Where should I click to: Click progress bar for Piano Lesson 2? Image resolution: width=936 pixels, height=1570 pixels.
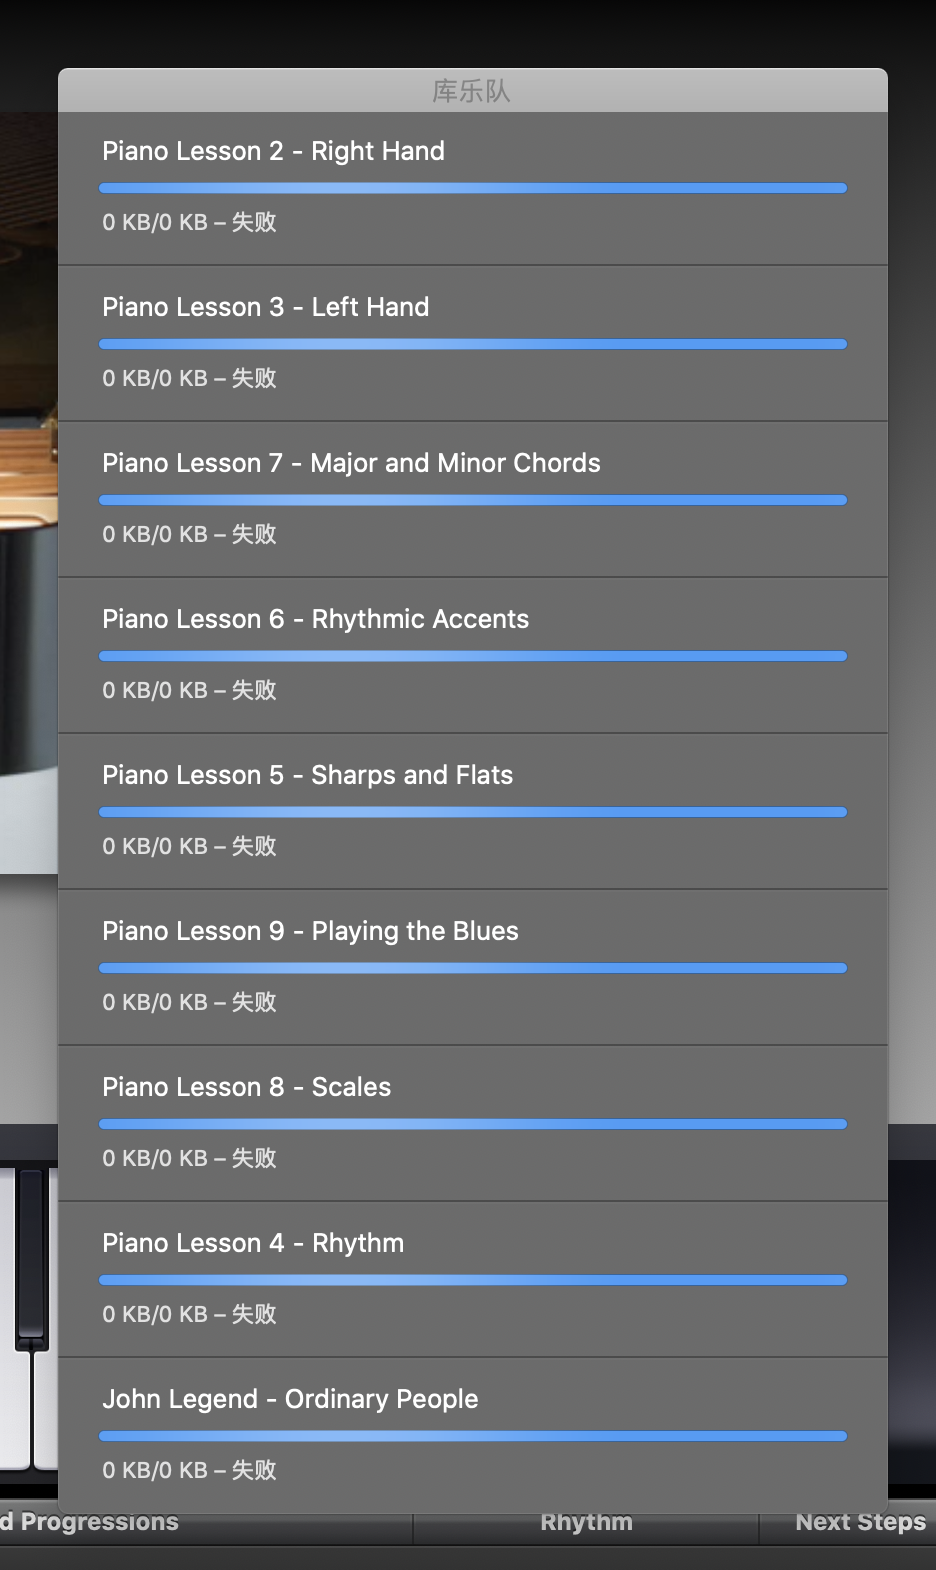[472, 188]
